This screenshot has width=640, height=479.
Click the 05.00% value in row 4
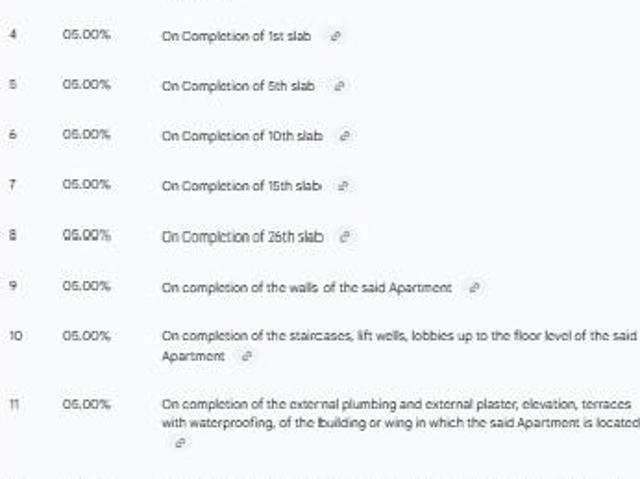86,36
